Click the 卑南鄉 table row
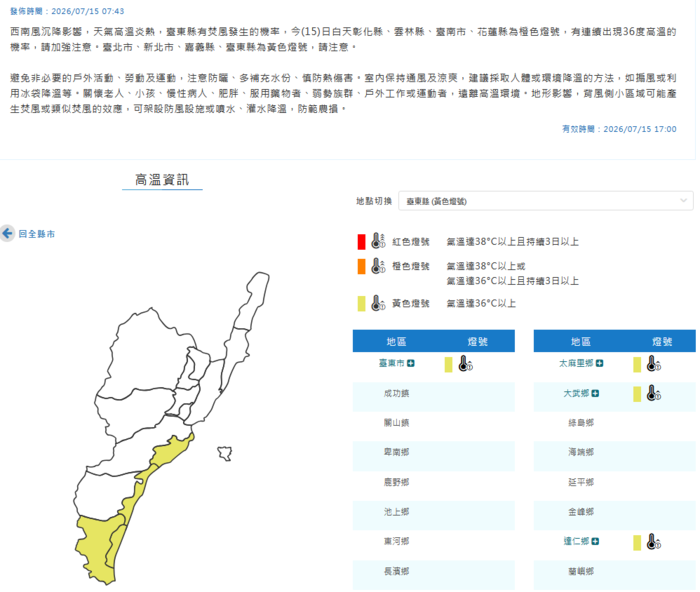700x592 pixels. (433, 456)
